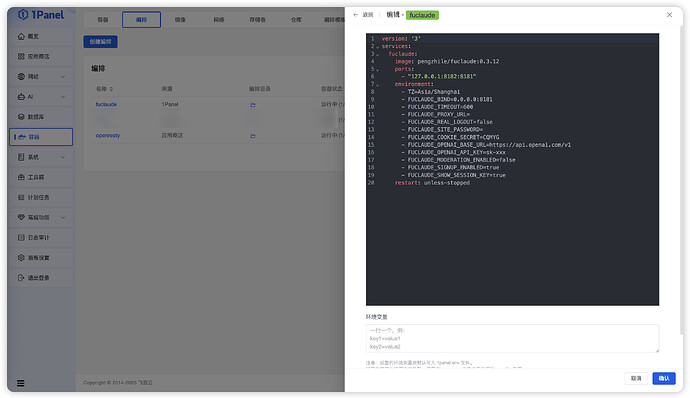Switch to the 容器 tab at top
Image resolution: width=690 pixels, height=398 pixels.
(x=103, y=20)
